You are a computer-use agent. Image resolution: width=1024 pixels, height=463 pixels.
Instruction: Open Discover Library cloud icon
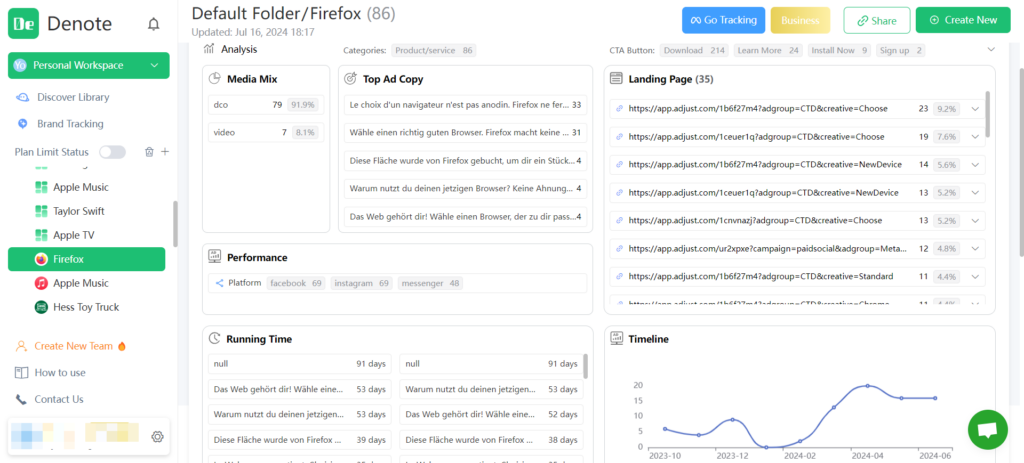point(22,97)
